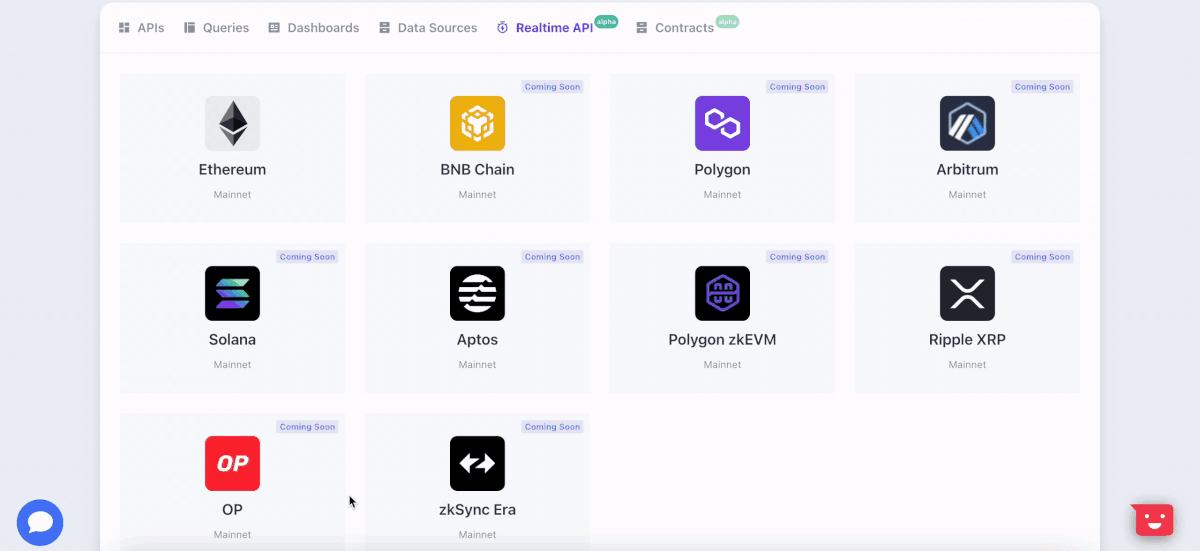1200x551 pixels.
Task: Click the Ripple XRP name label
Action: click(x=967, y=340)
